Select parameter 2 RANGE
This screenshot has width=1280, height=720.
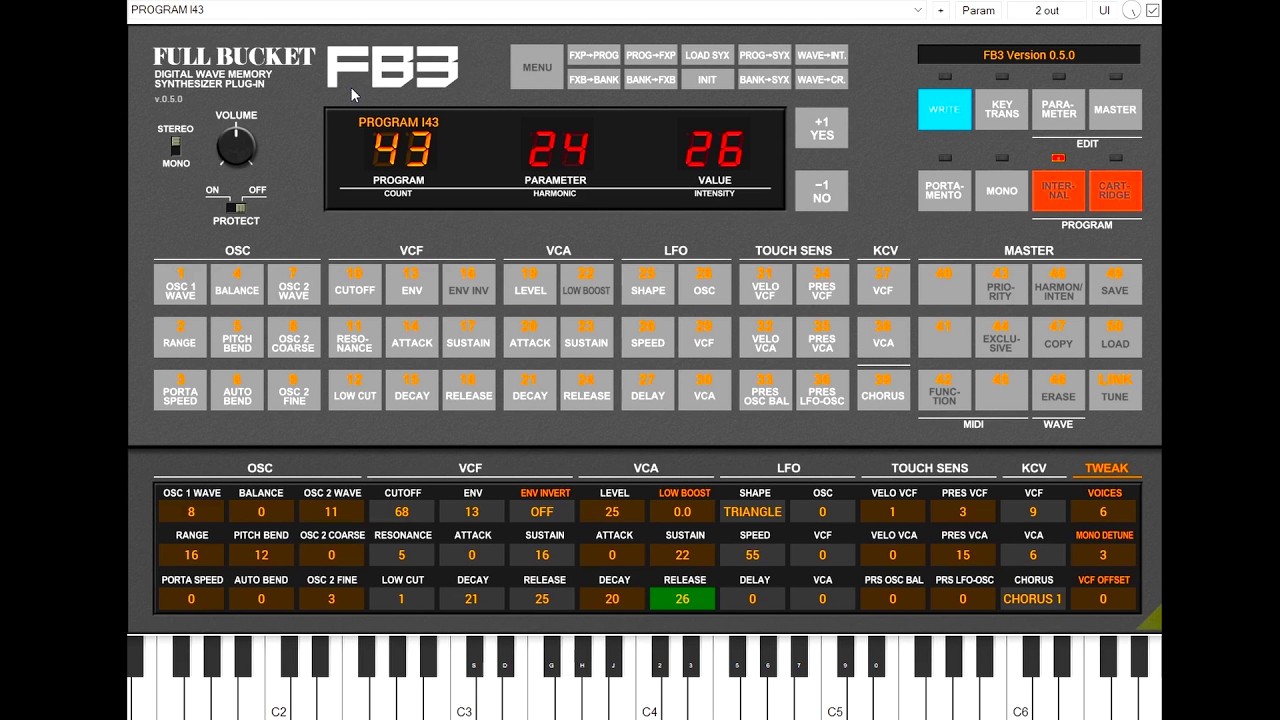click(180, 337)
